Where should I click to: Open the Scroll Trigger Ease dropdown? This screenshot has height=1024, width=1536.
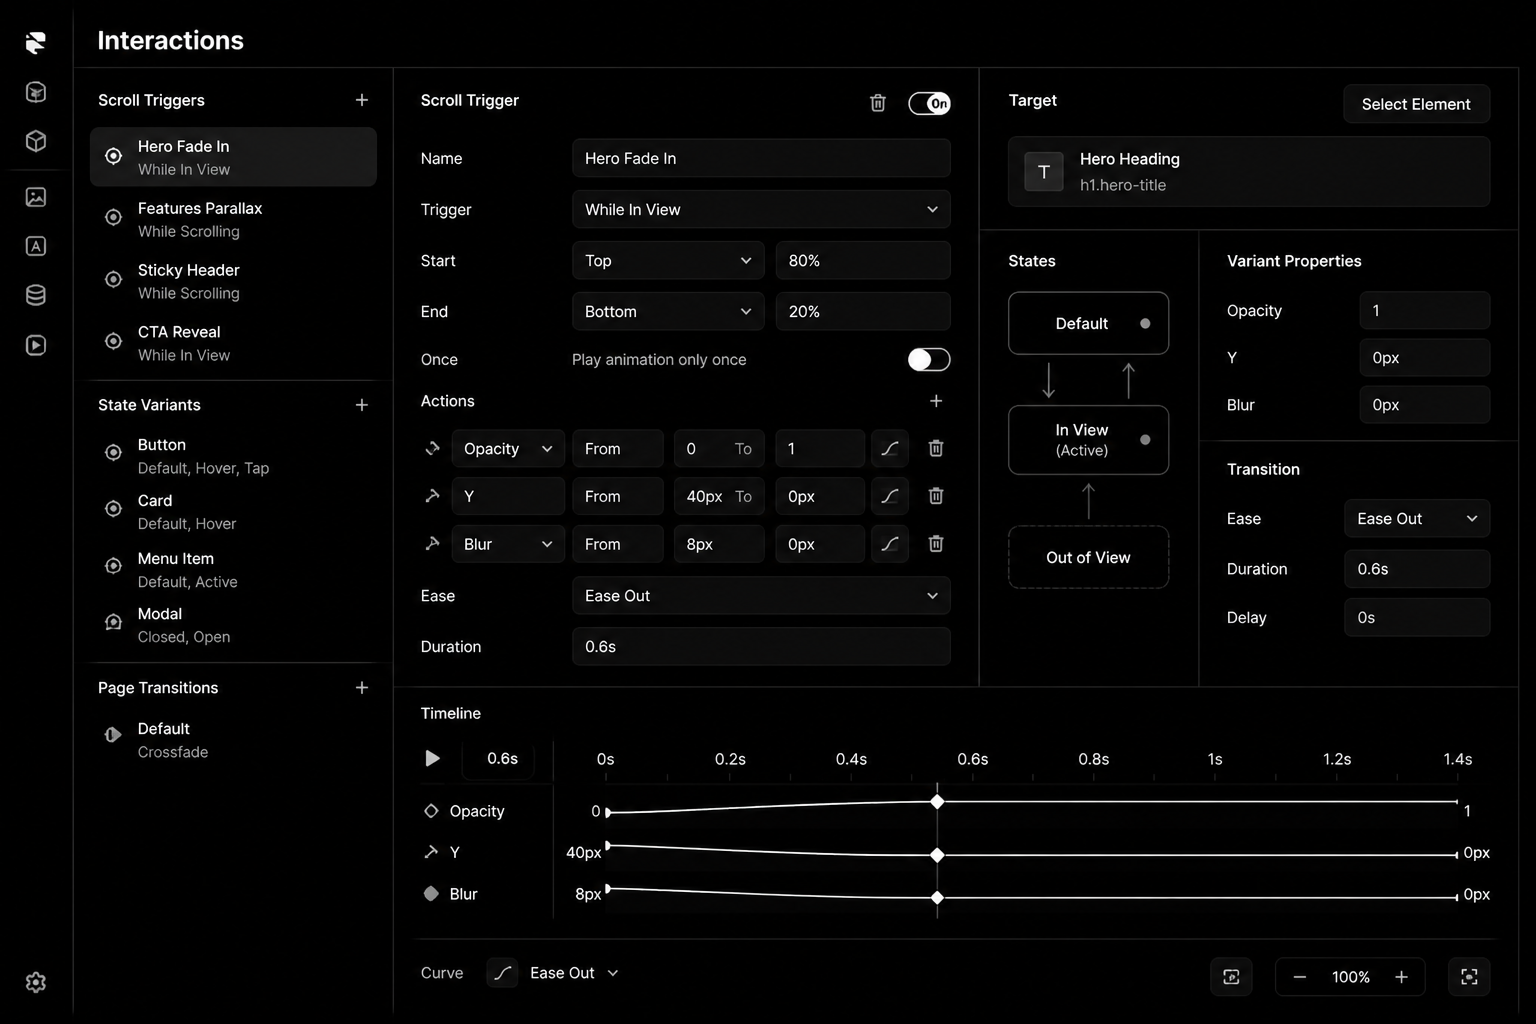pos(761,595)
